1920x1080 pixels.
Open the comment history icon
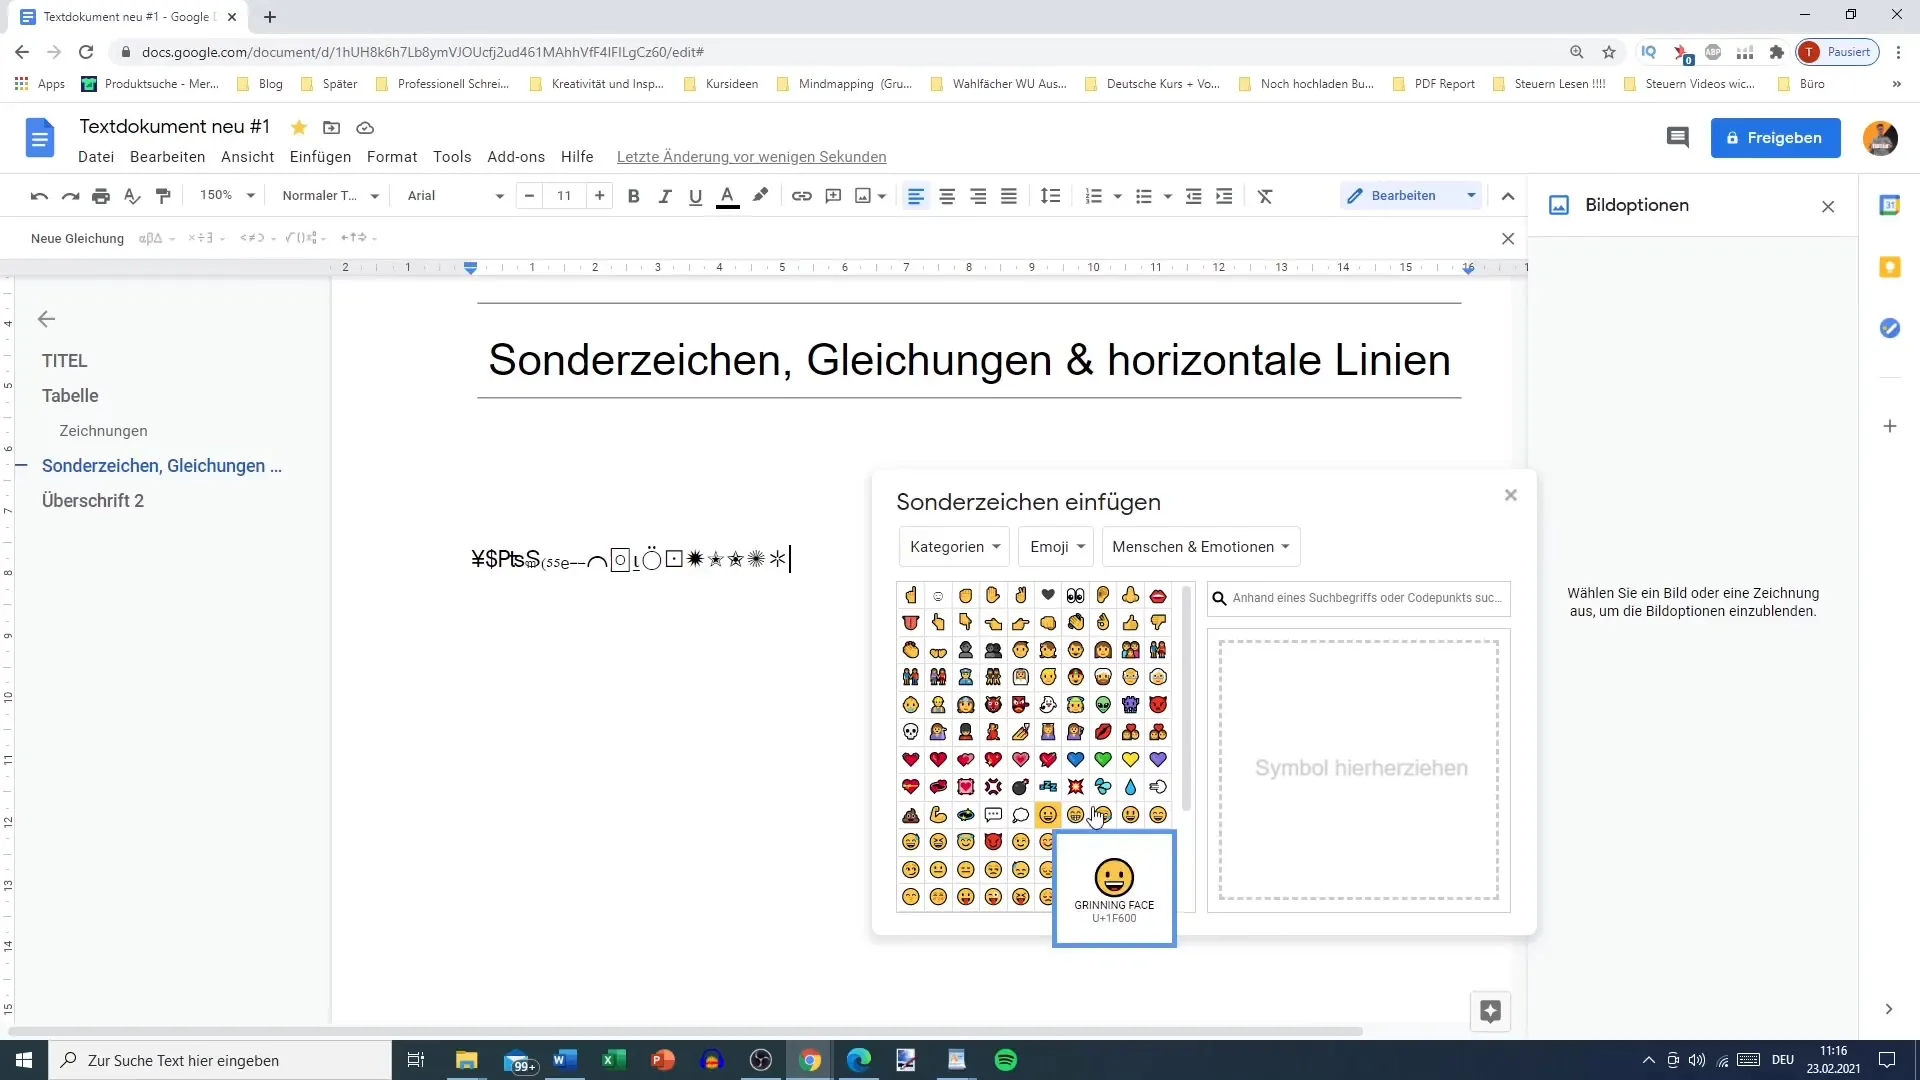click(1677, 138)
